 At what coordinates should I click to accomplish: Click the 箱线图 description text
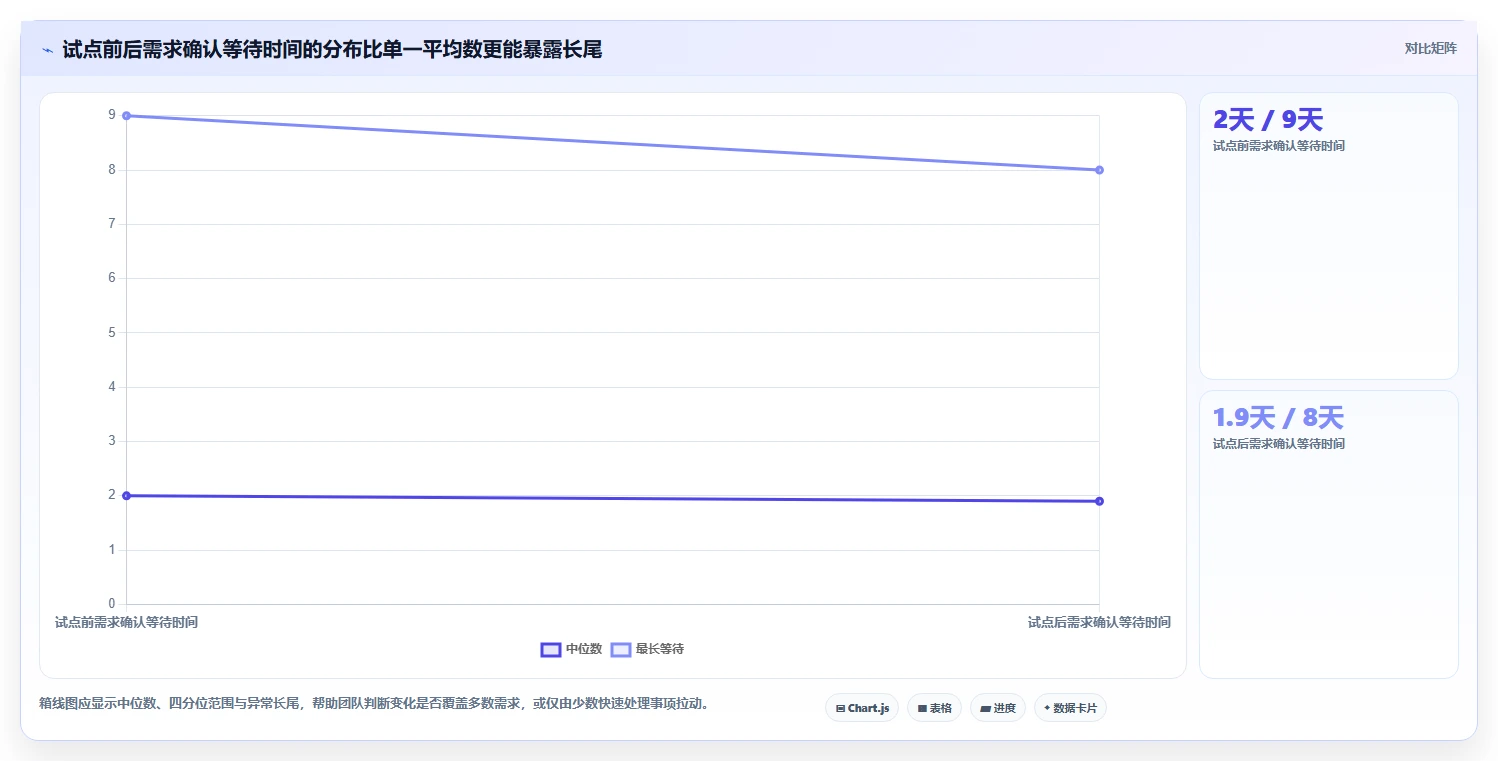pos(377,704)
